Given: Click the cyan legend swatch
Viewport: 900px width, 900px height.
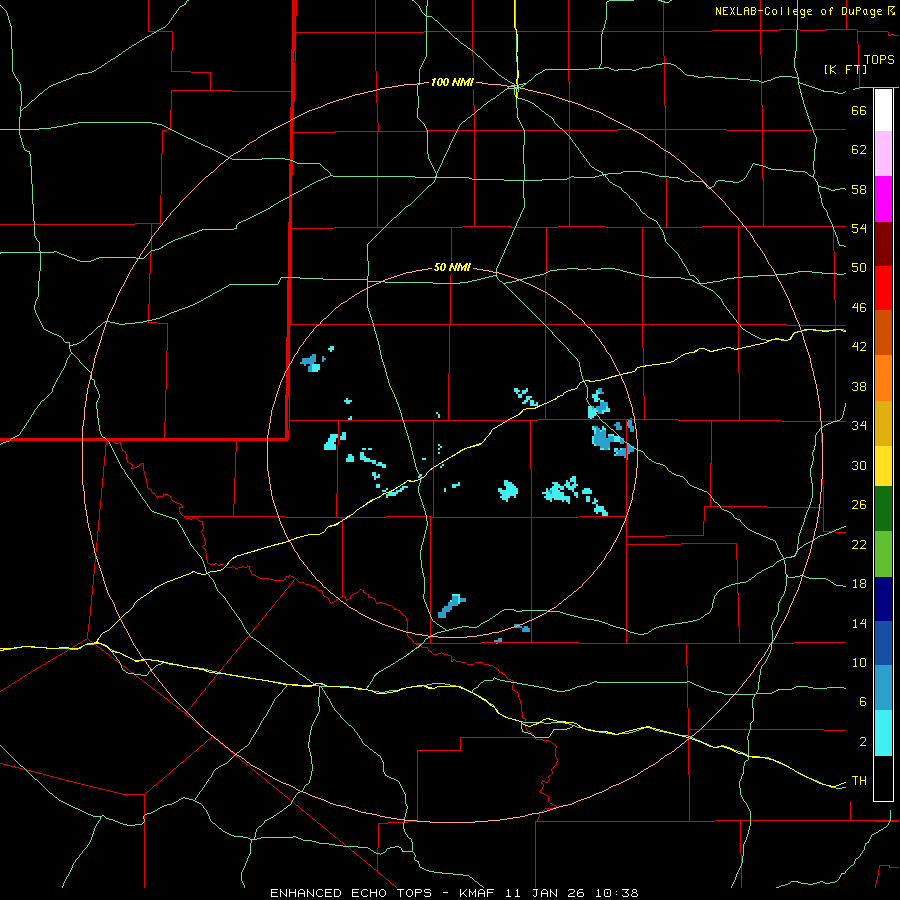Looking at the screenshot, I should [883, 733].
